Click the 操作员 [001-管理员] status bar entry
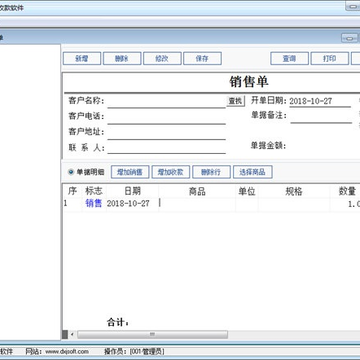The image size is (360, 360). coord(134,351)
